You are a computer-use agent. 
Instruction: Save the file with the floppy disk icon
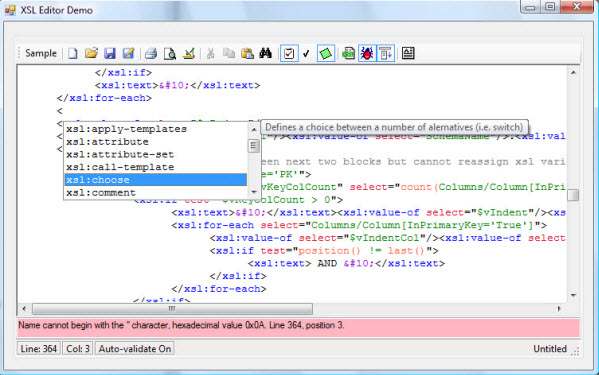pos(110,53)
